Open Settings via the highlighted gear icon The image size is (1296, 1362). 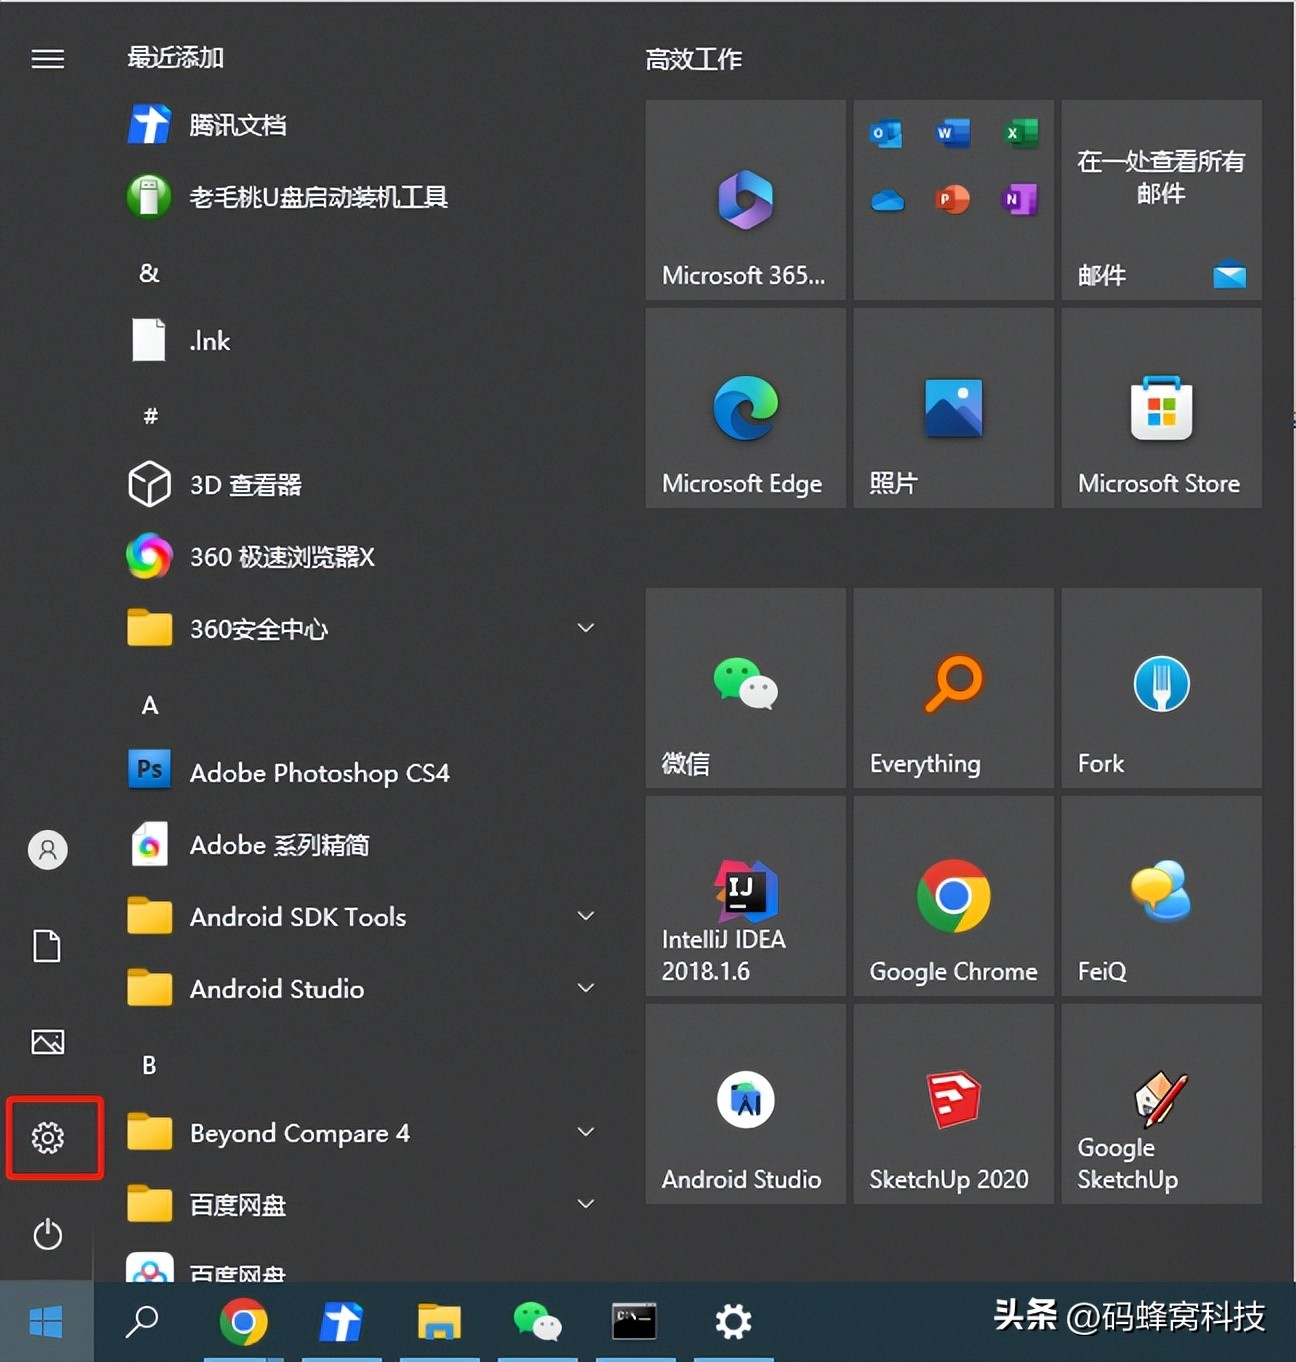coord(47,1137)
